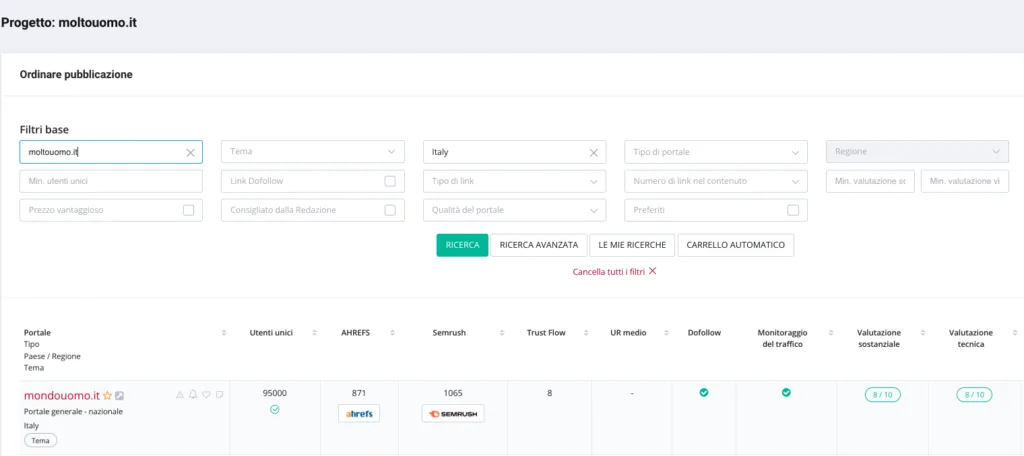Clear the moltouomo.it filter with the X
Viewport: 1024px width, 456px height.
tap(190, 152)
